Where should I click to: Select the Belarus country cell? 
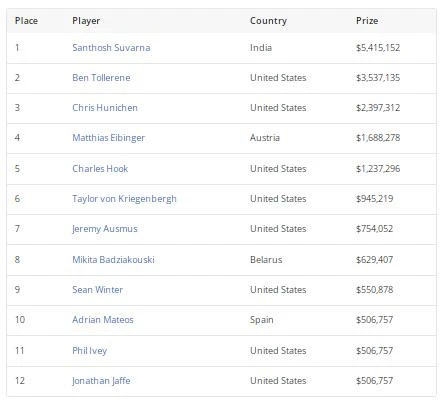click(266, 260)
